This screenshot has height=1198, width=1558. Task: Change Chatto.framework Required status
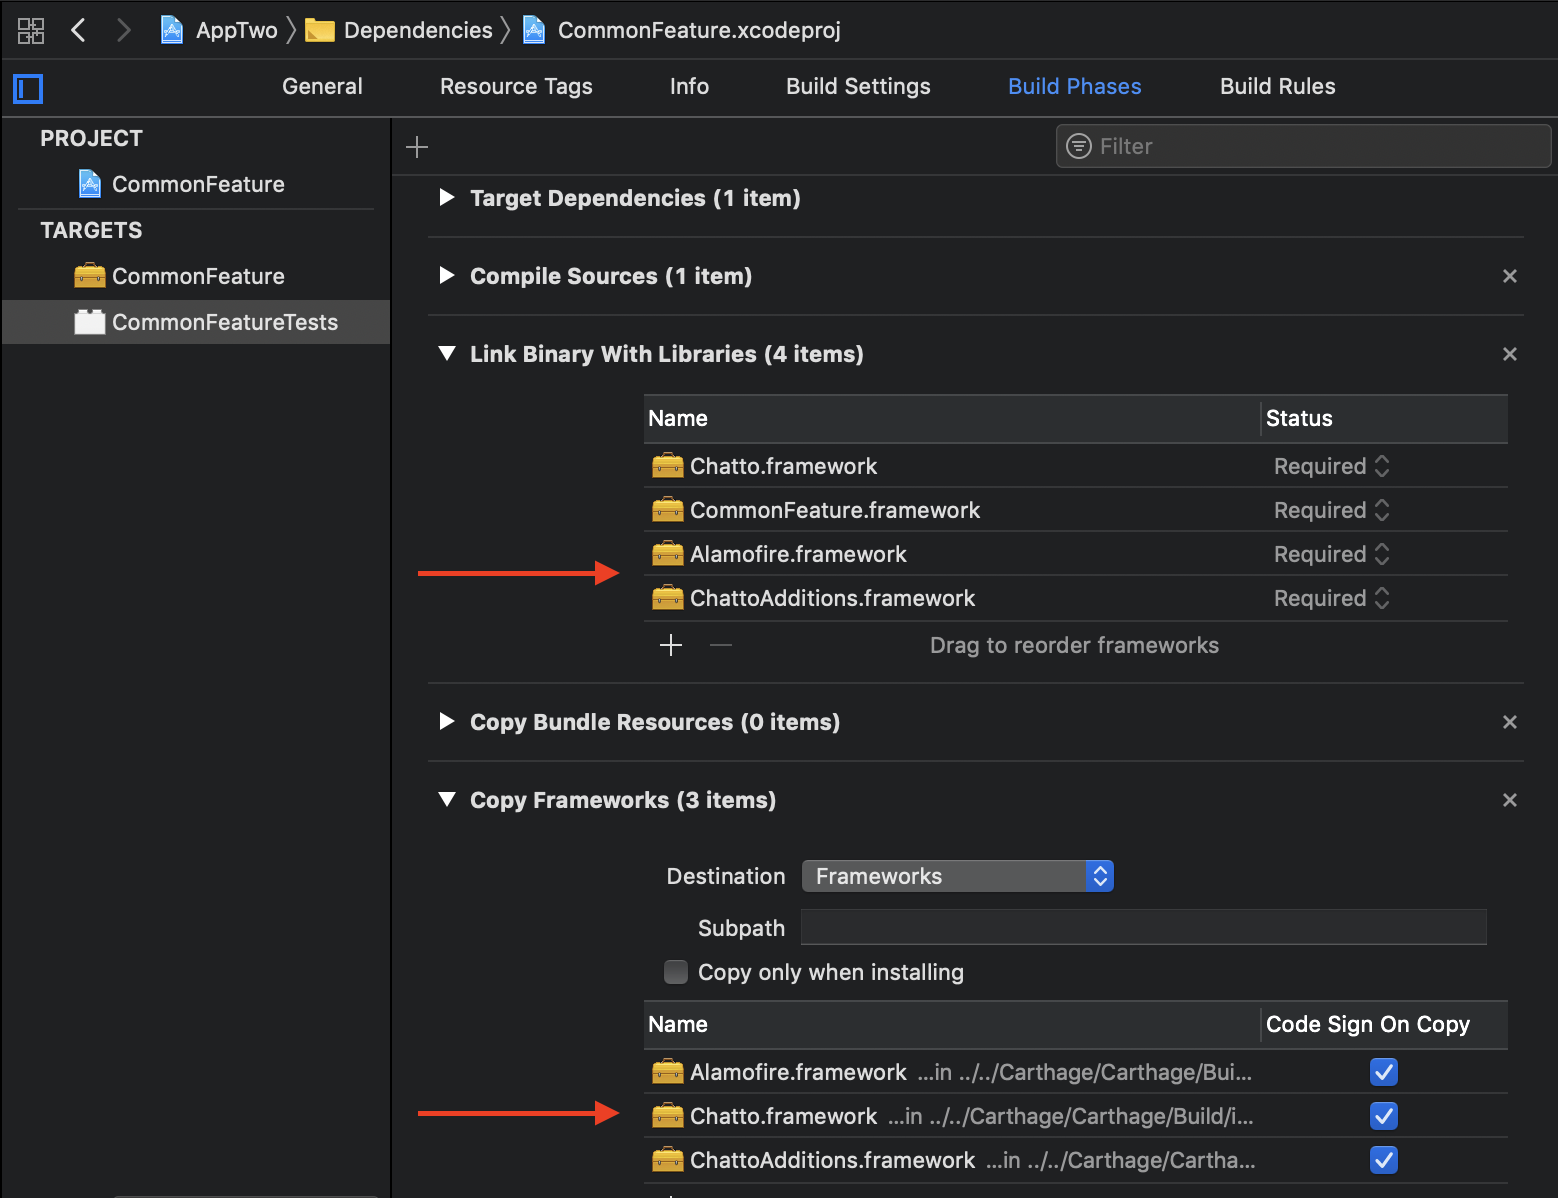pos(1331,466)
